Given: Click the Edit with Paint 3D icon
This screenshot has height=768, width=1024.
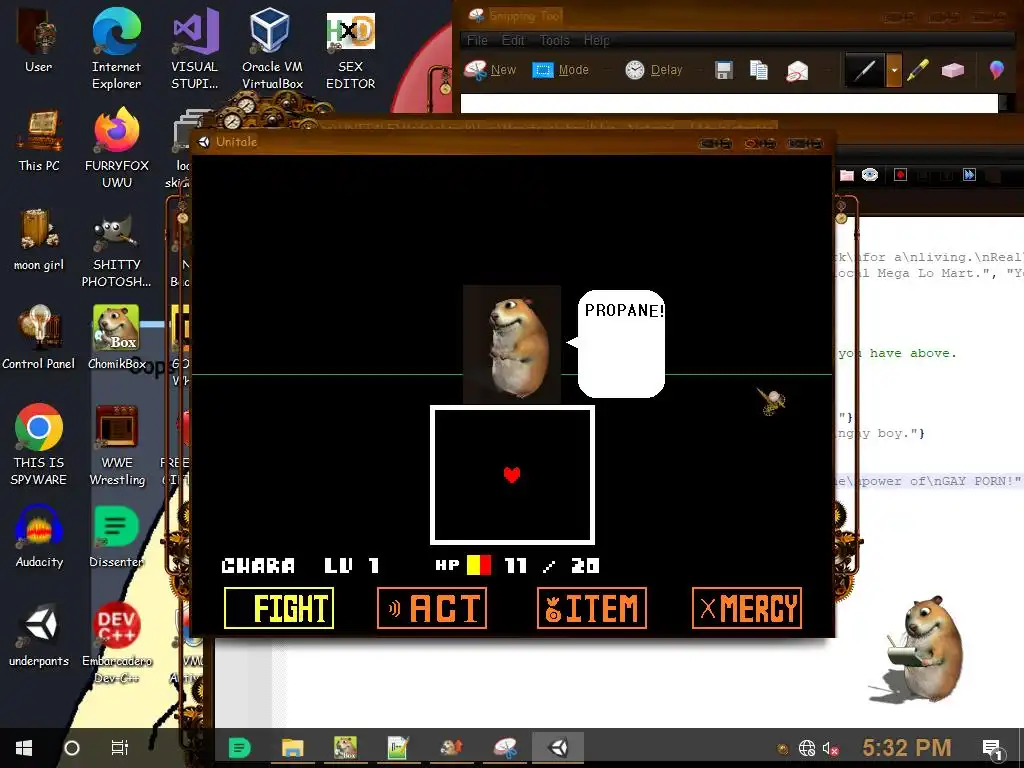Looking at the screenshot, I should coord(996,69).
